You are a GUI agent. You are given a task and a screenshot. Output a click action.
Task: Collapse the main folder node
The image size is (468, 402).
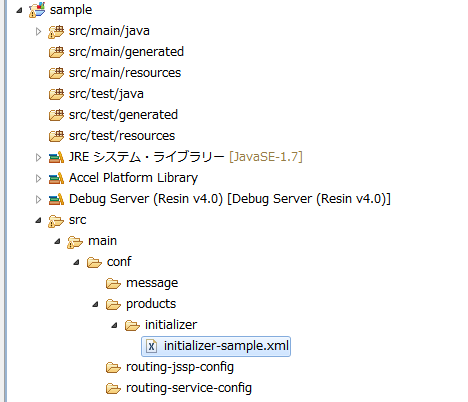(x=57, y=241)
